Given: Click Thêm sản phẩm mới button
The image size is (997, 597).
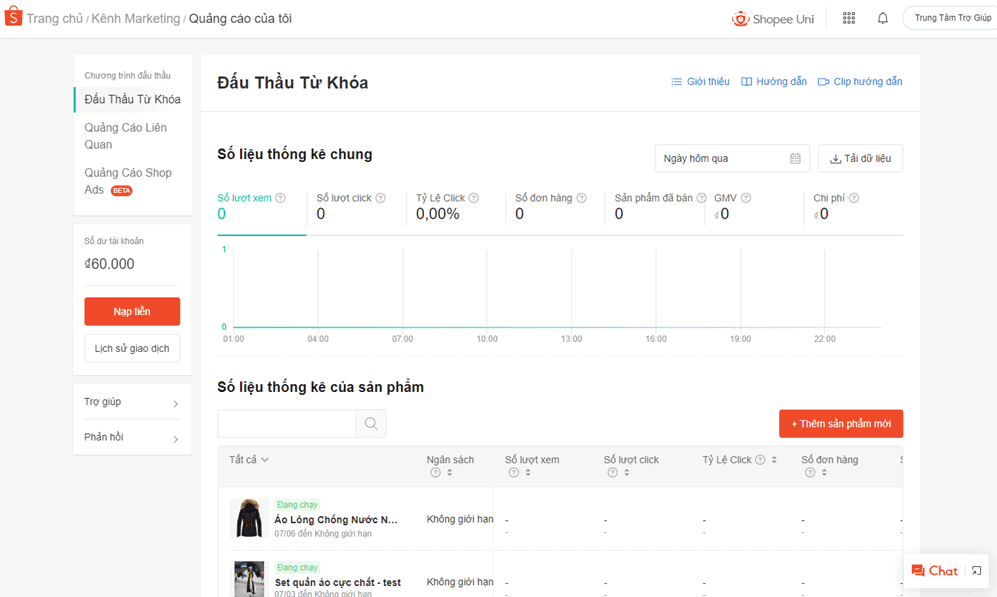Looking at the screenshot, I should click(841, 423).
